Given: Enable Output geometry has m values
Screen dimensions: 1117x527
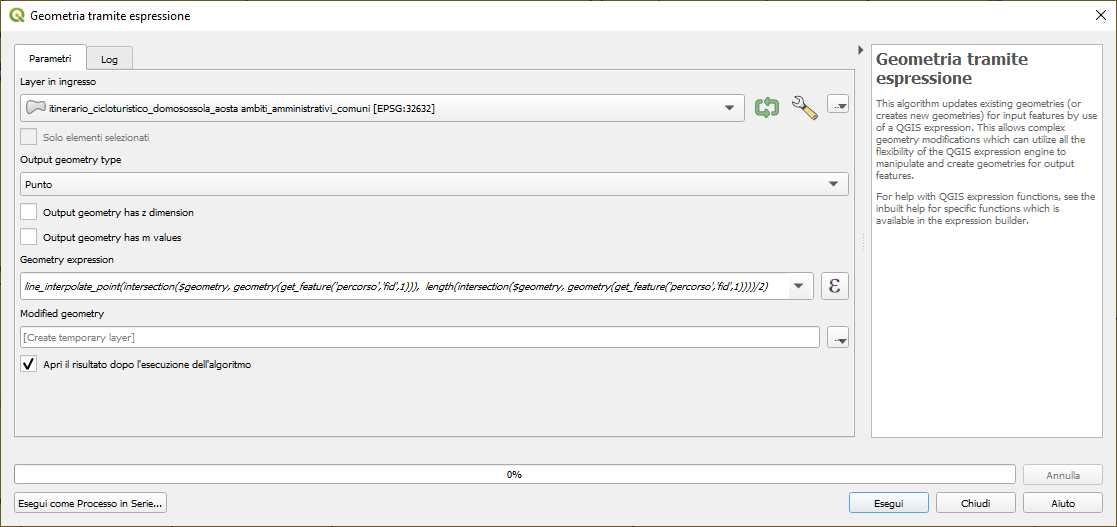Looking at the screenshot, I should [29, 237].
